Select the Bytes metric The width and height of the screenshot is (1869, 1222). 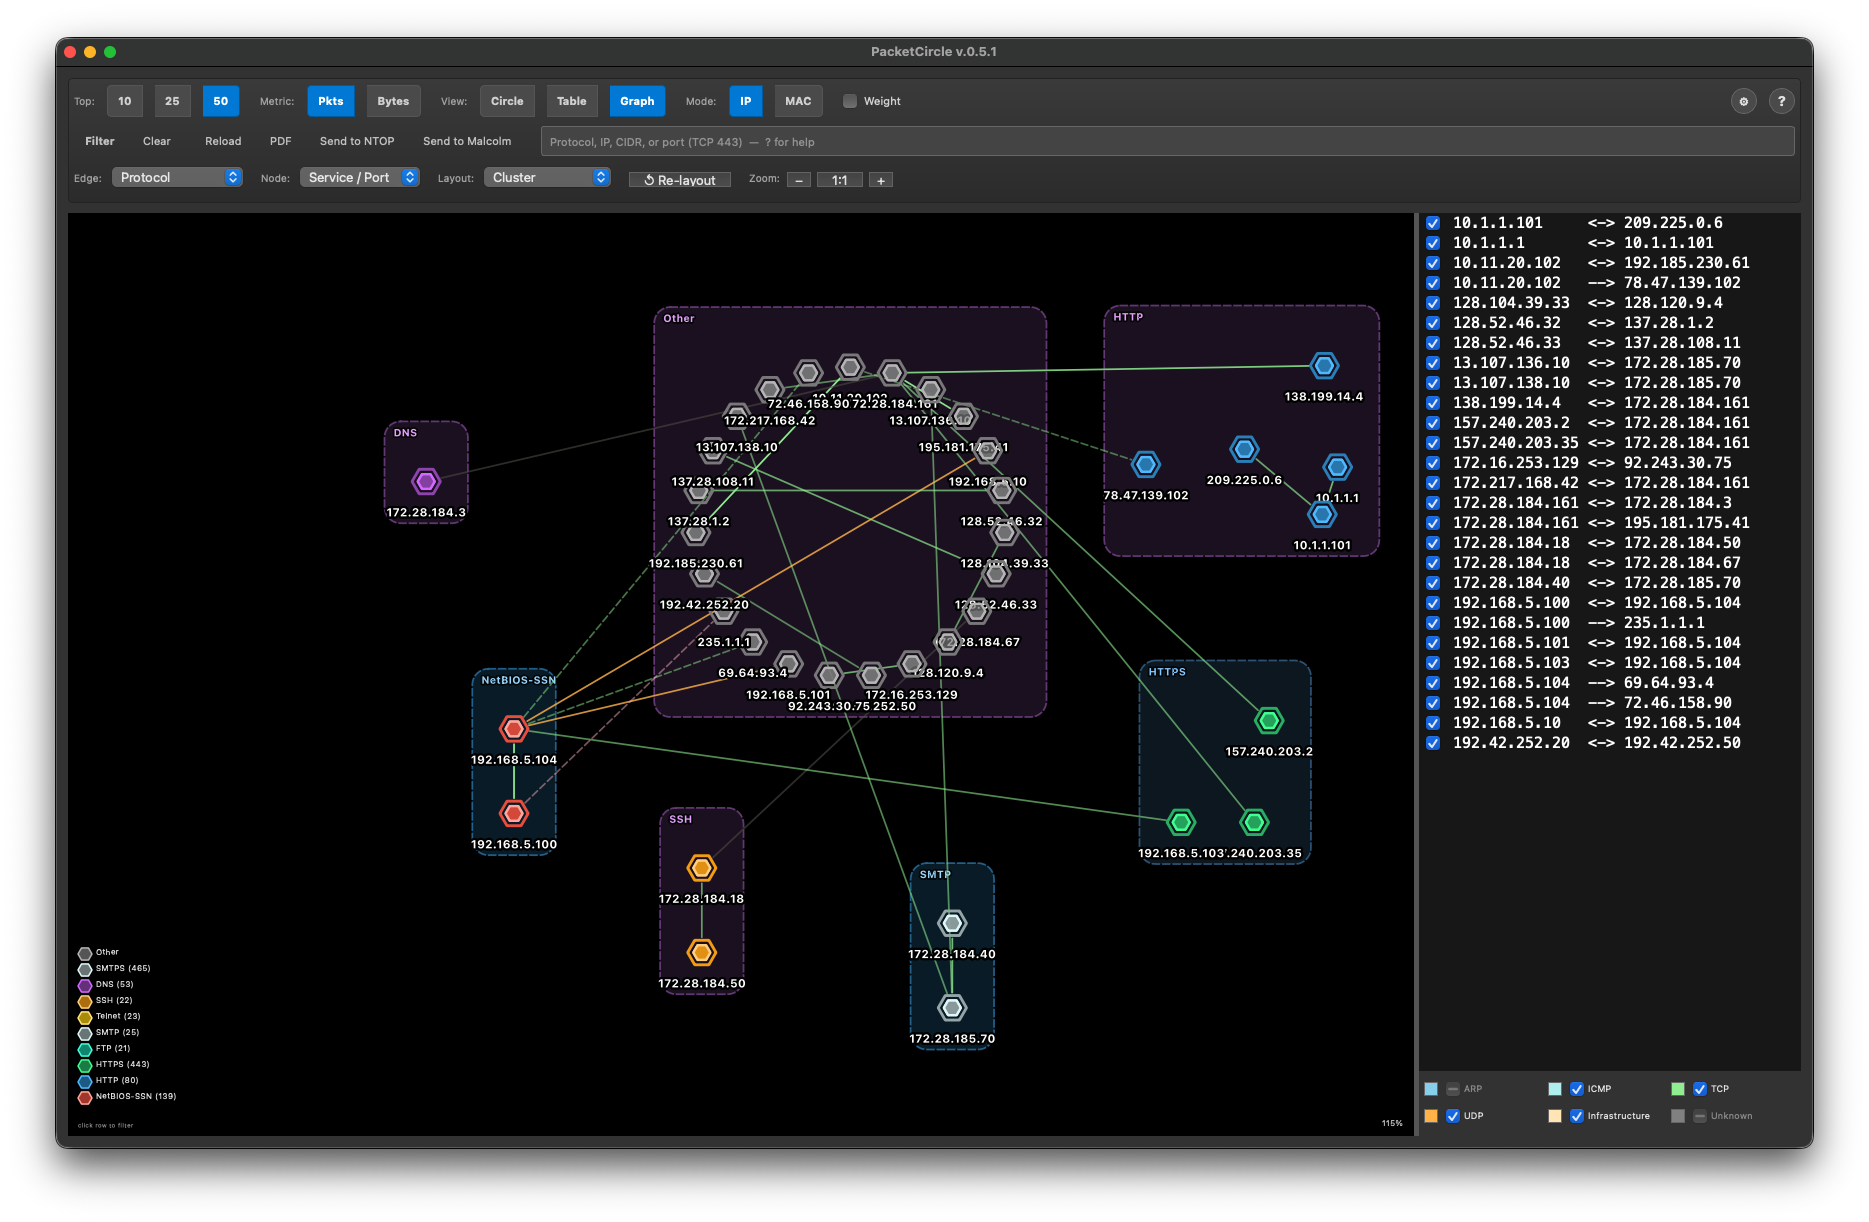click(x=393, y=101)
